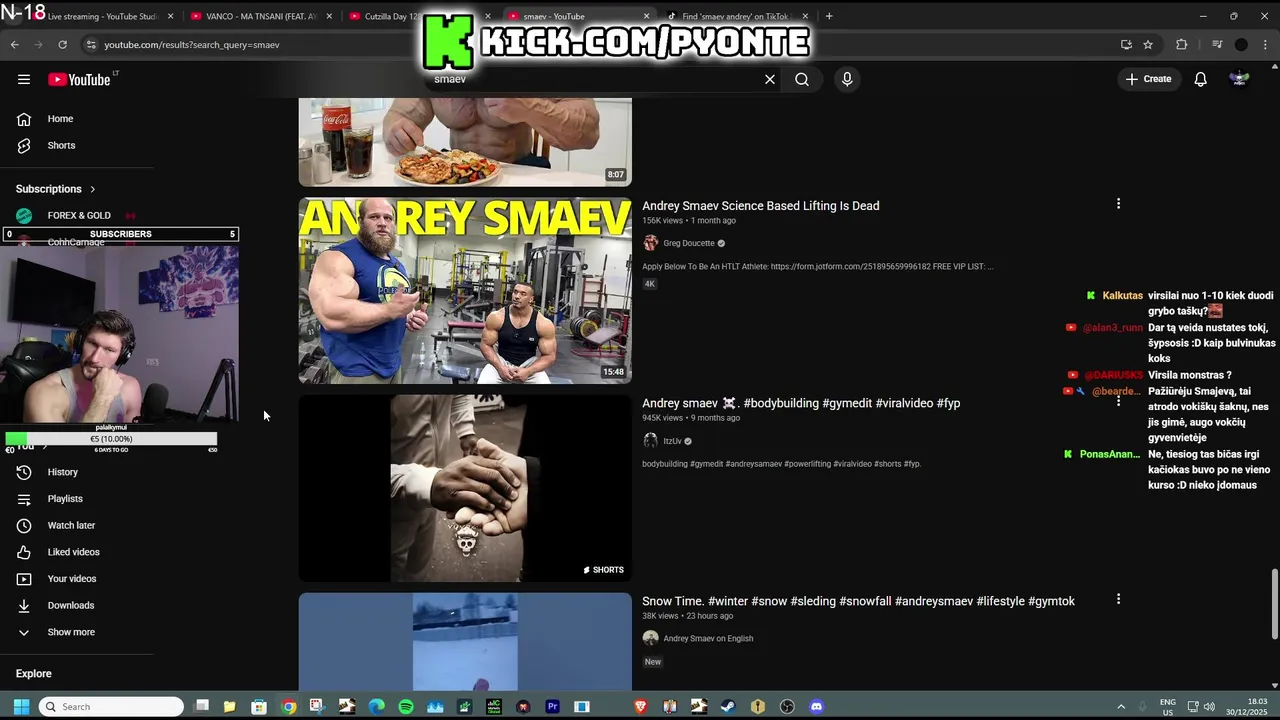
Task: Open YouTube notifications bell
Action: pos(1200,79)
